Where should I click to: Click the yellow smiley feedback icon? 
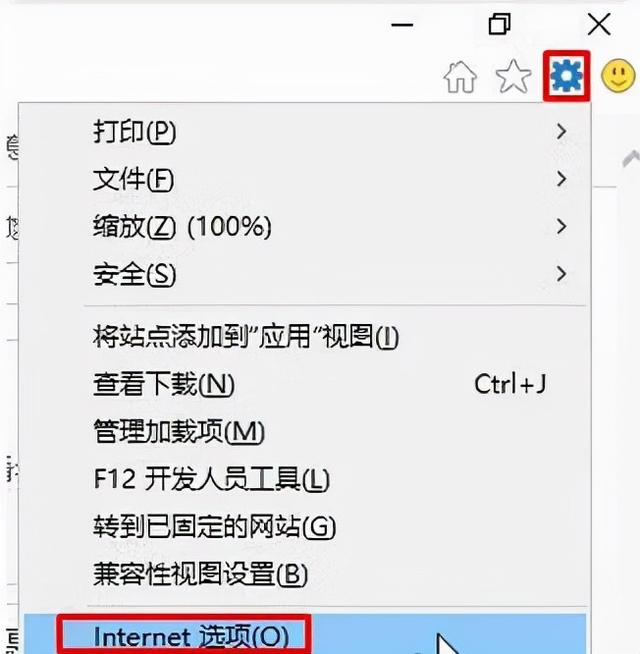click(618, 76)
